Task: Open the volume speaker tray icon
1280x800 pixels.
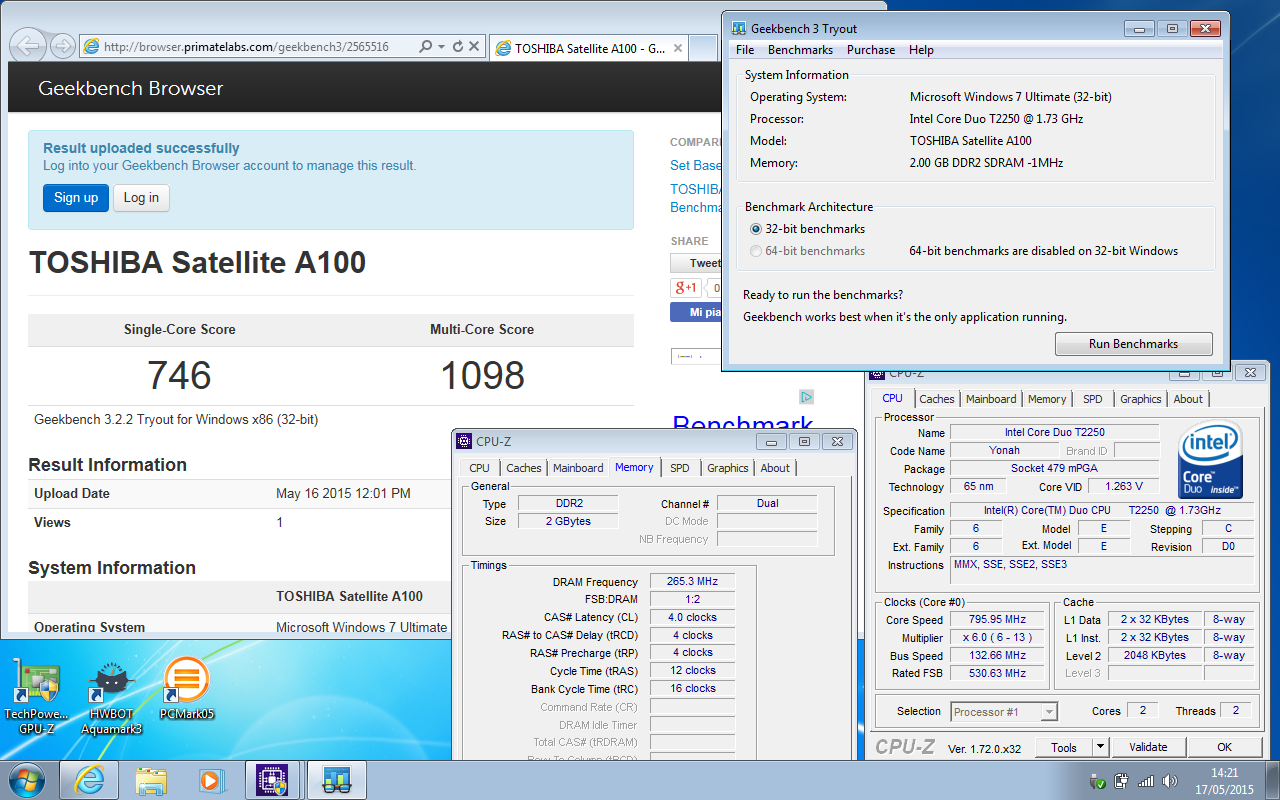Action: (x=1169, y=781)
